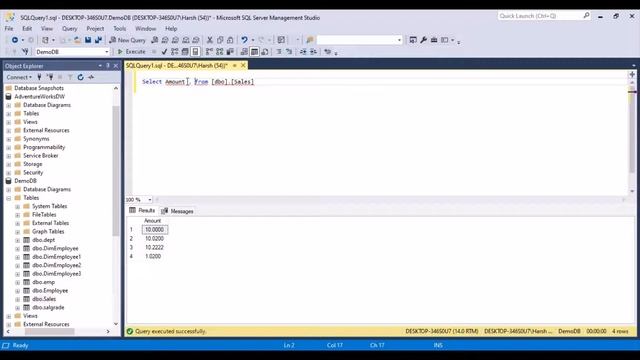Toggle Include Actual Execution Plan

click(x=209, y=52)
